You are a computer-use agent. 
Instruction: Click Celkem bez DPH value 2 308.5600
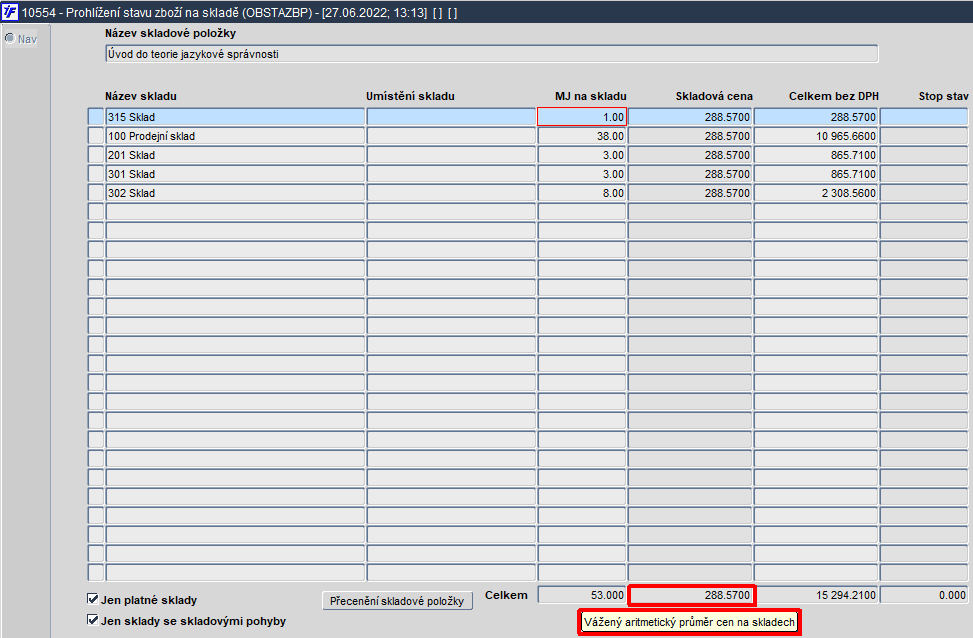[816, 193]
